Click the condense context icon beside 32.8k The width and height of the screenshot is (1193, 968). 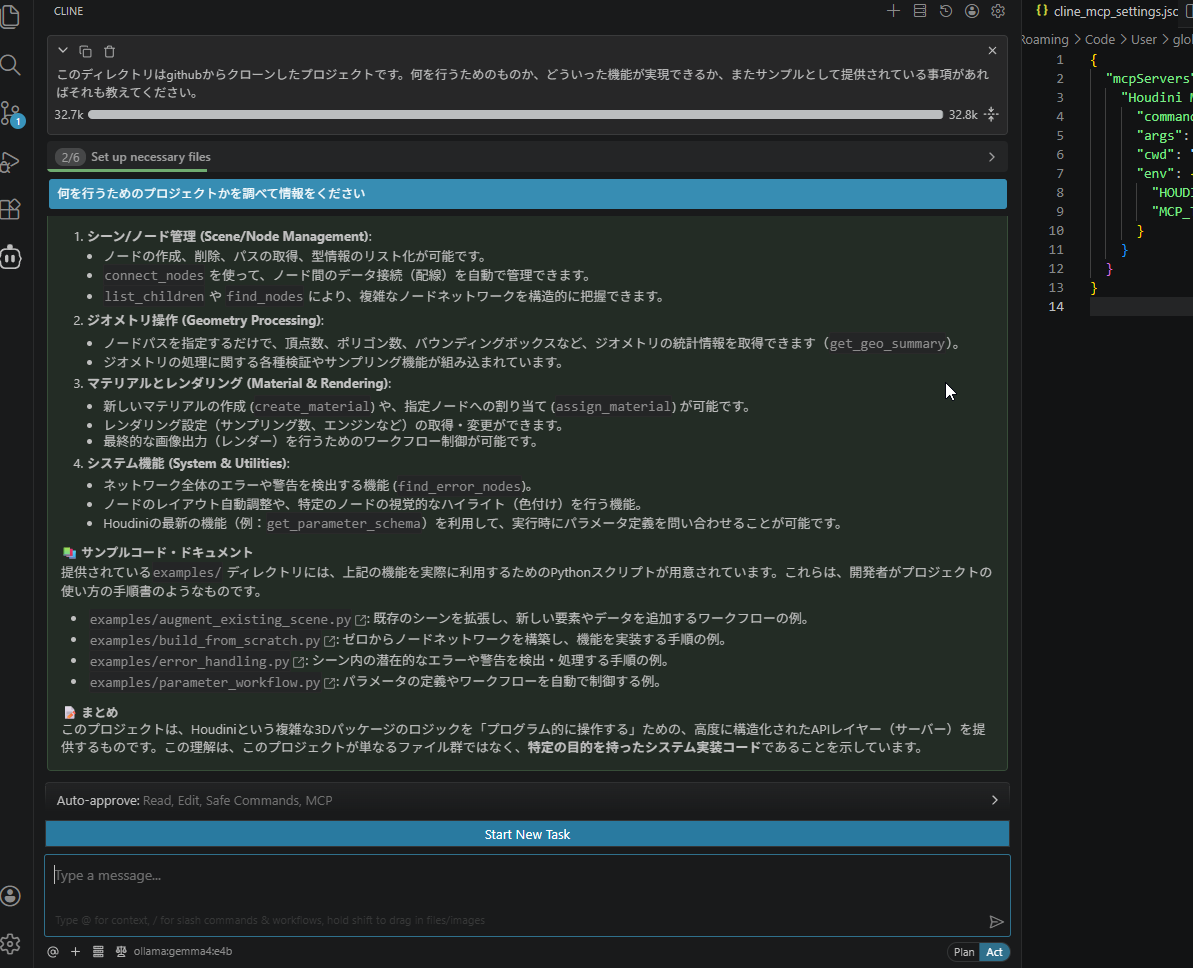tap(991, 114)
